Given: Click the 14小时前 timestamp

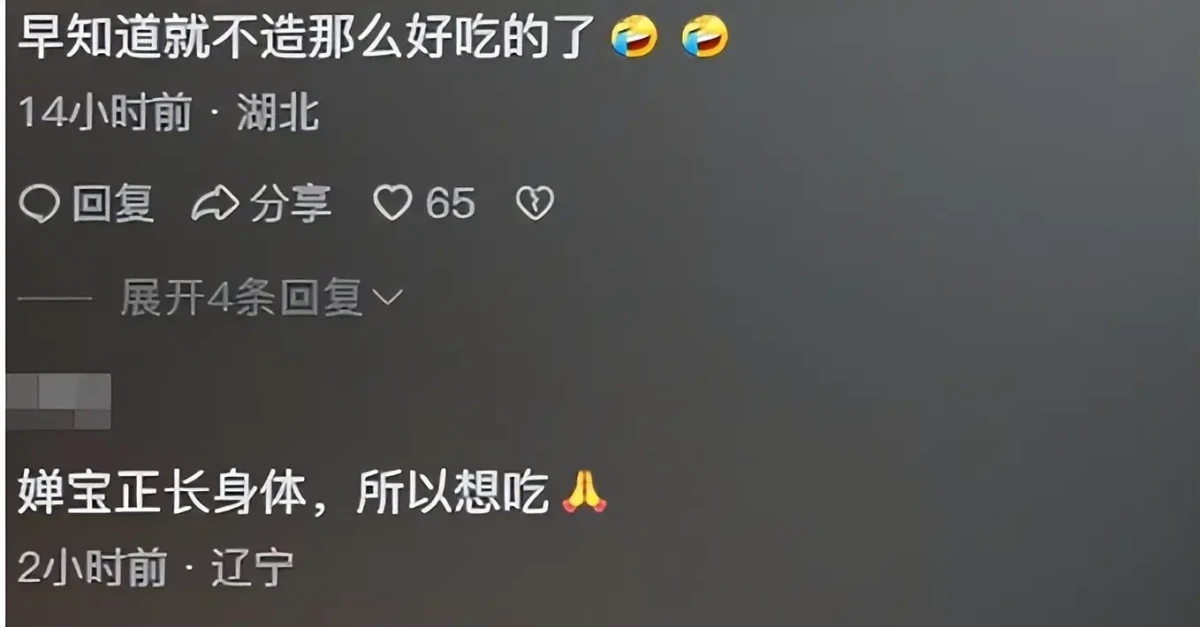Looking at the screenshot, I should pyautogui.click(x=105, y=115).
